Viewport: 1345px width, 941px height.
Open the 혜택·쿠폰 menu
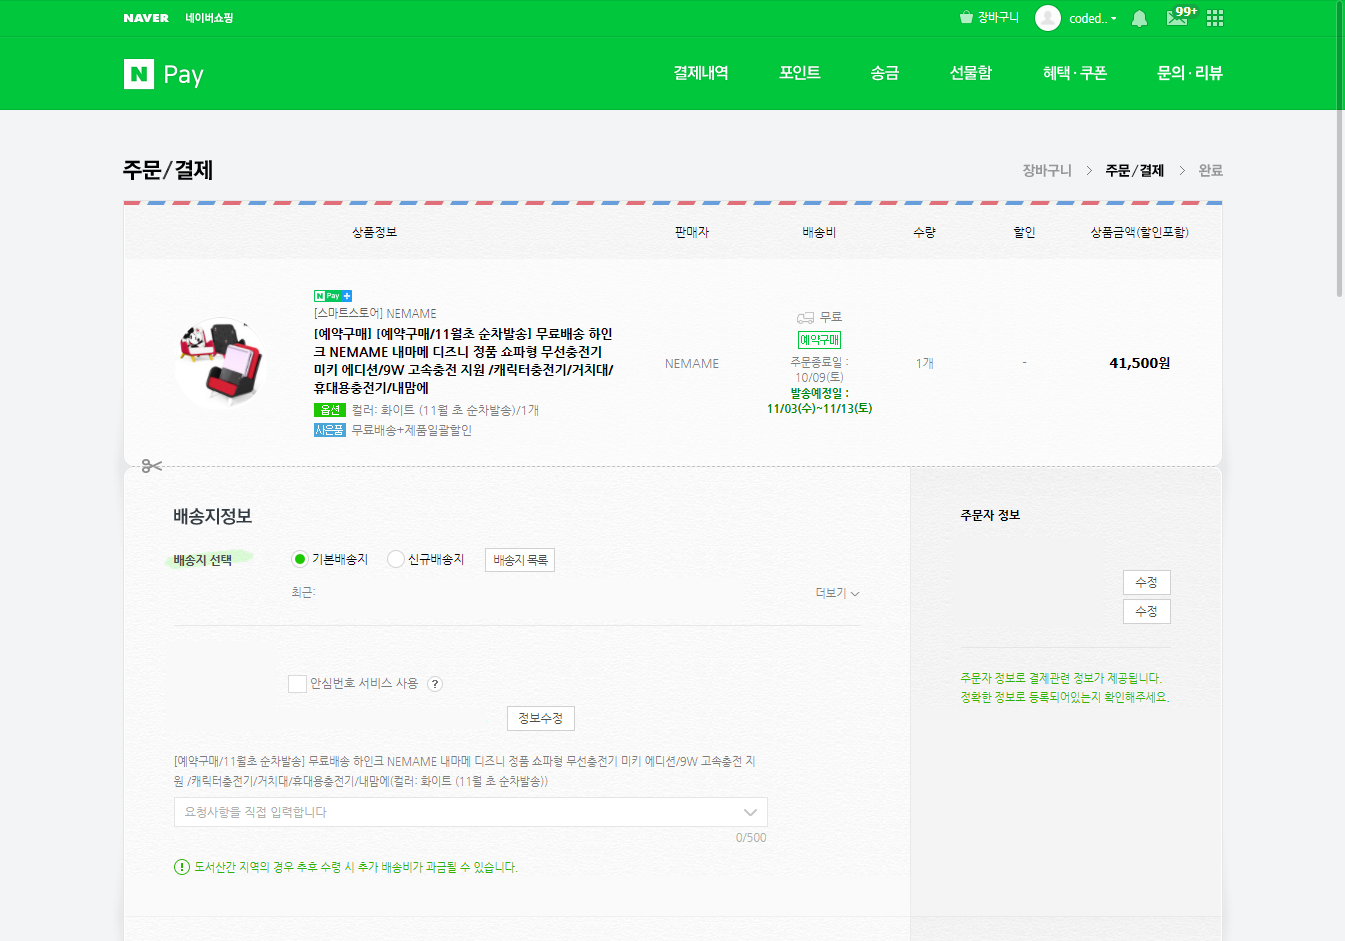pyautogui.click(x=1075, y=73)
